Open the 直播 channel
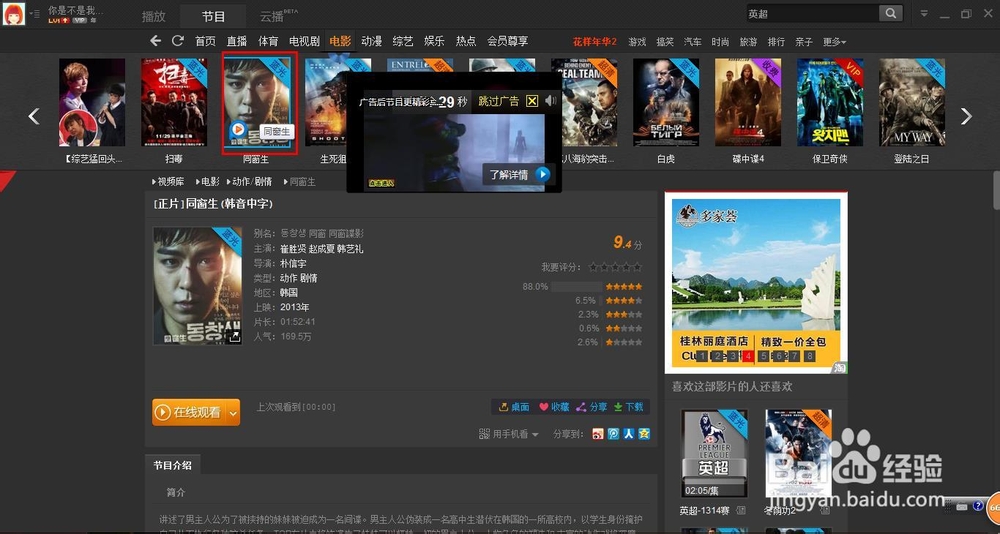The height and width of the screenshot is (534, 1000). tap(237, 41)
